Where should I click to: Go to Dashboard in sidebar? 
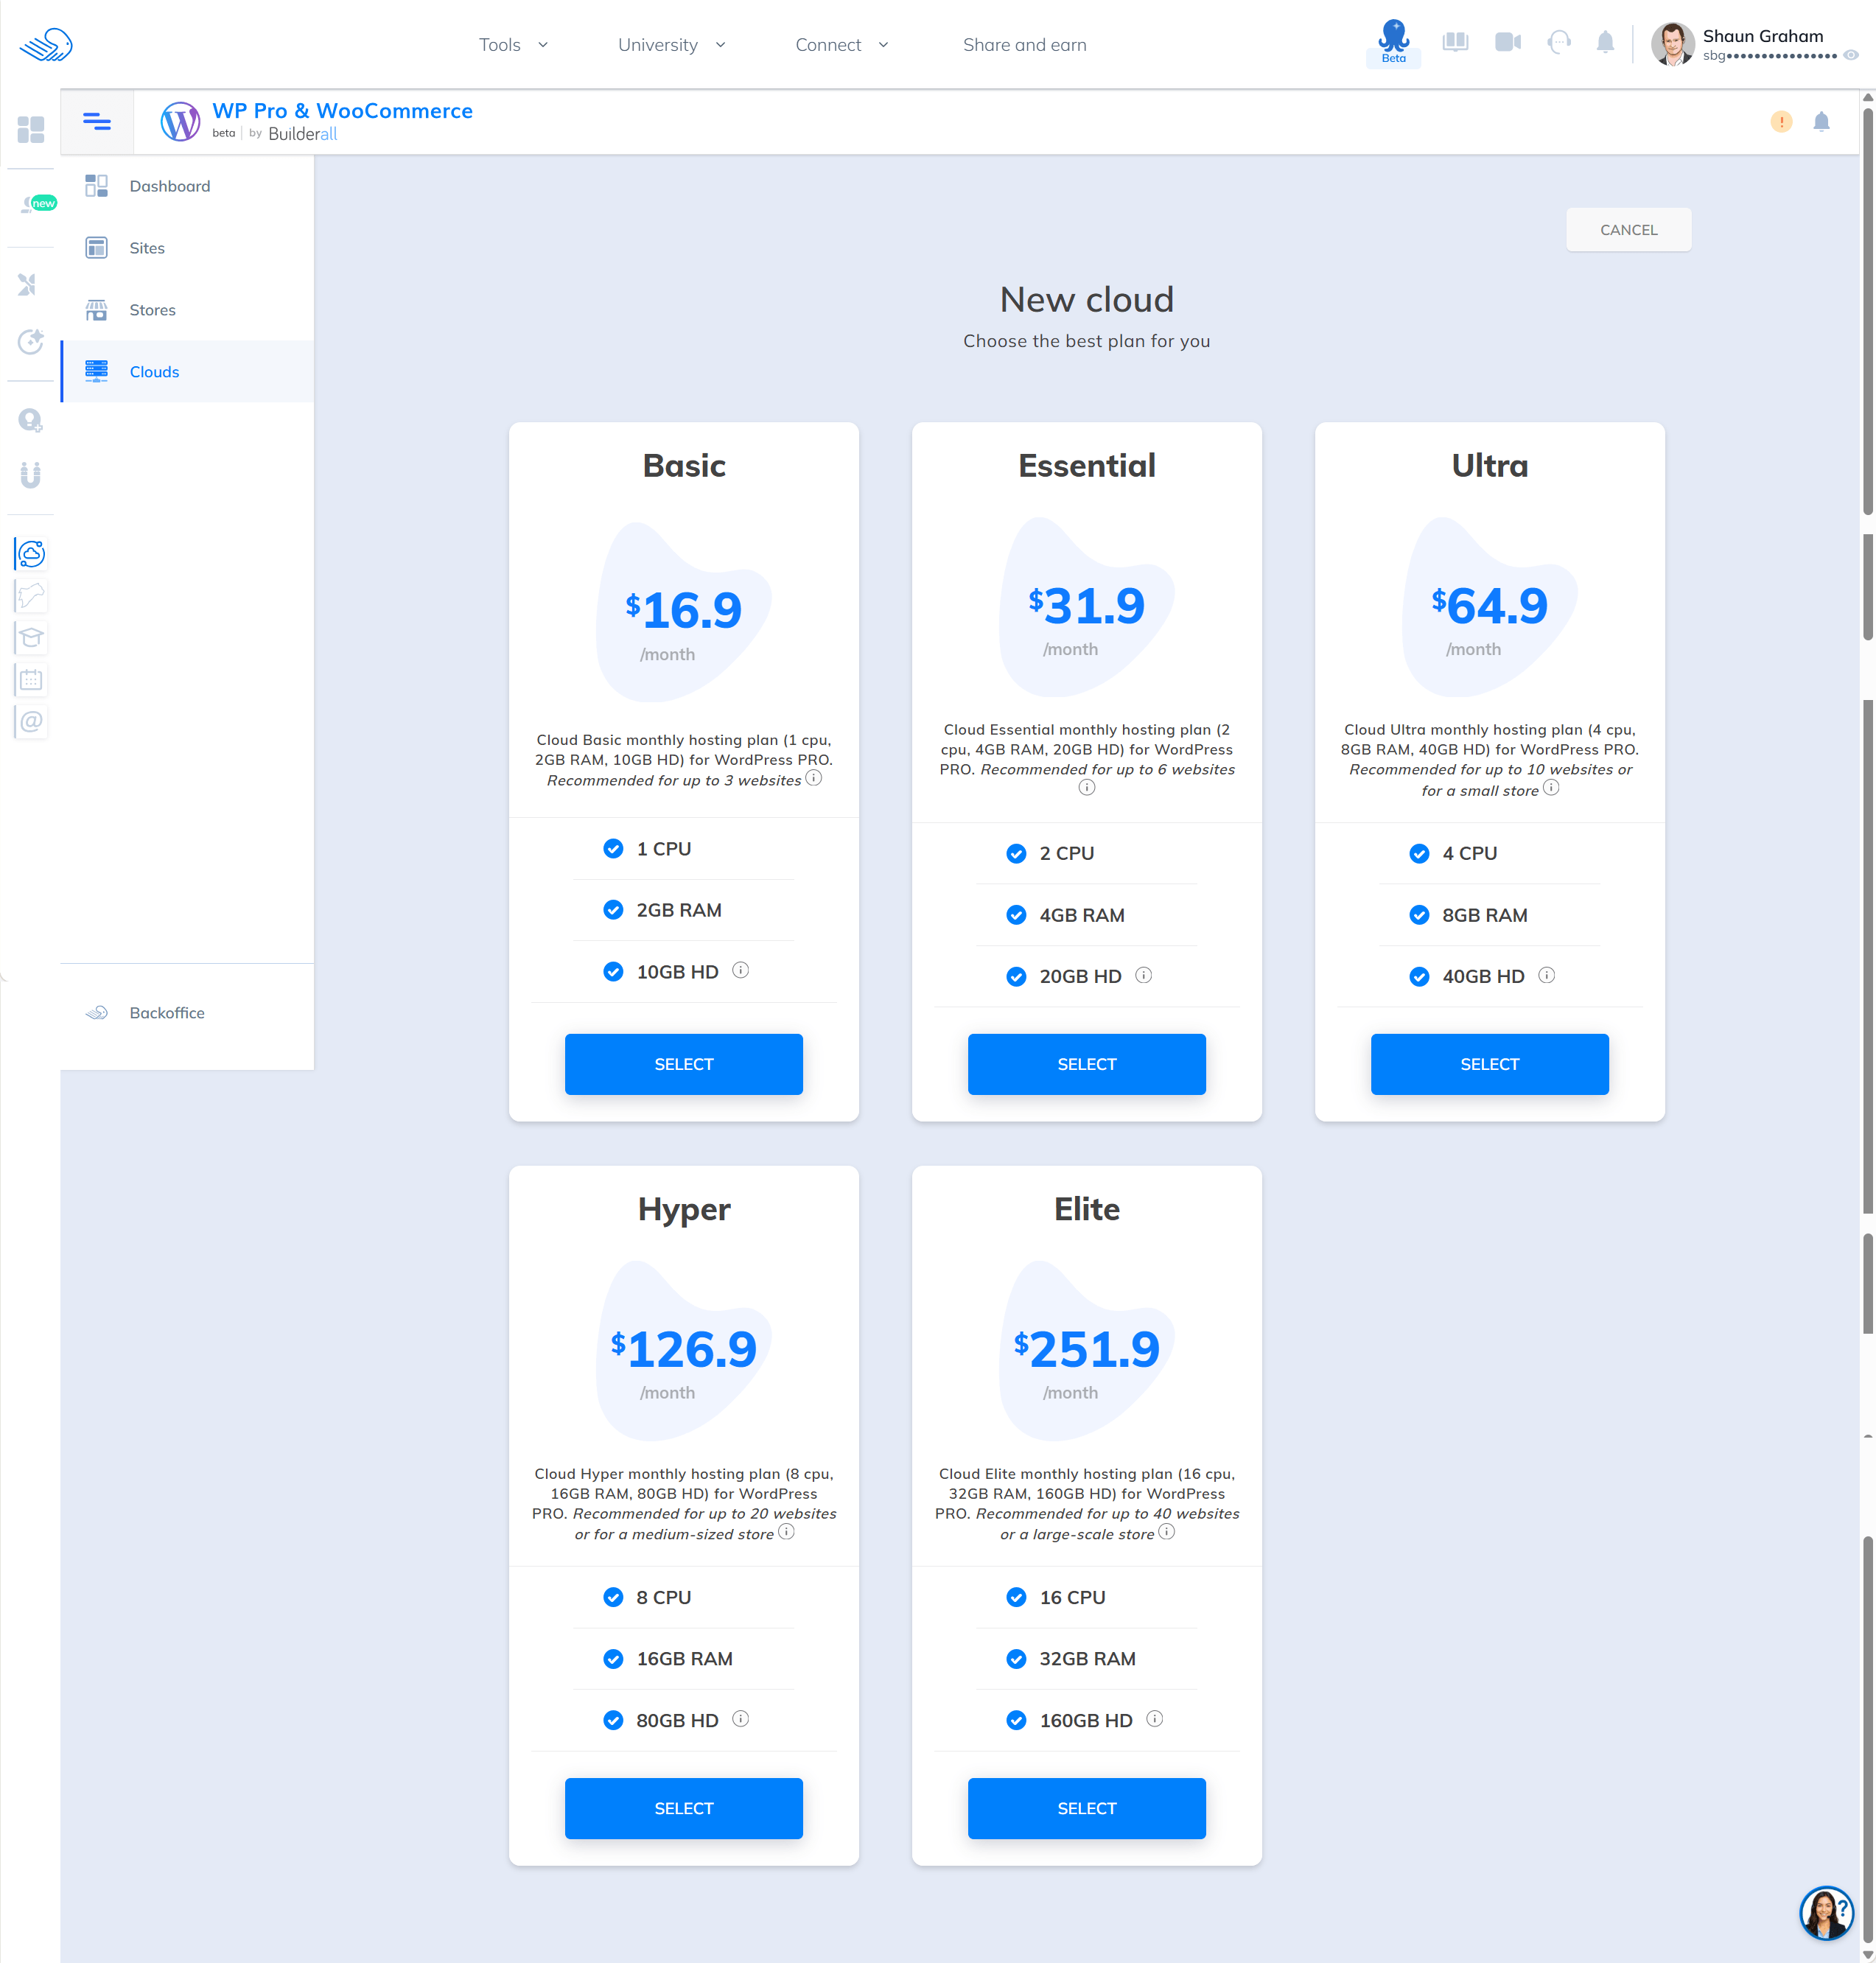187,186
